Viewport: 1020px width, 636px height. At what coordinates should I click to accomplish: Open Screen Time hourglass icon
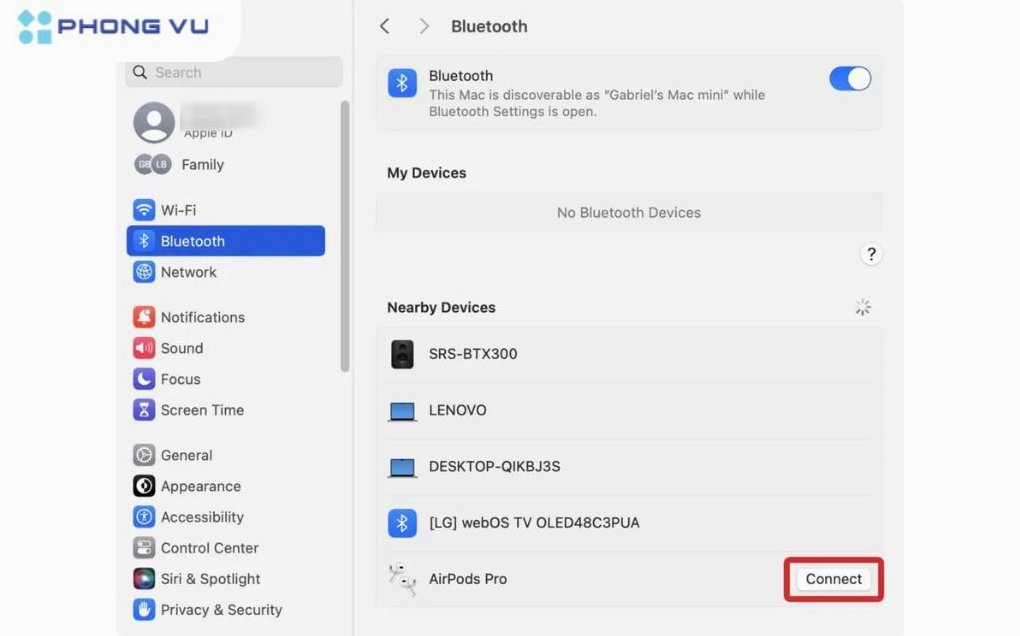[x=145, y=409]
